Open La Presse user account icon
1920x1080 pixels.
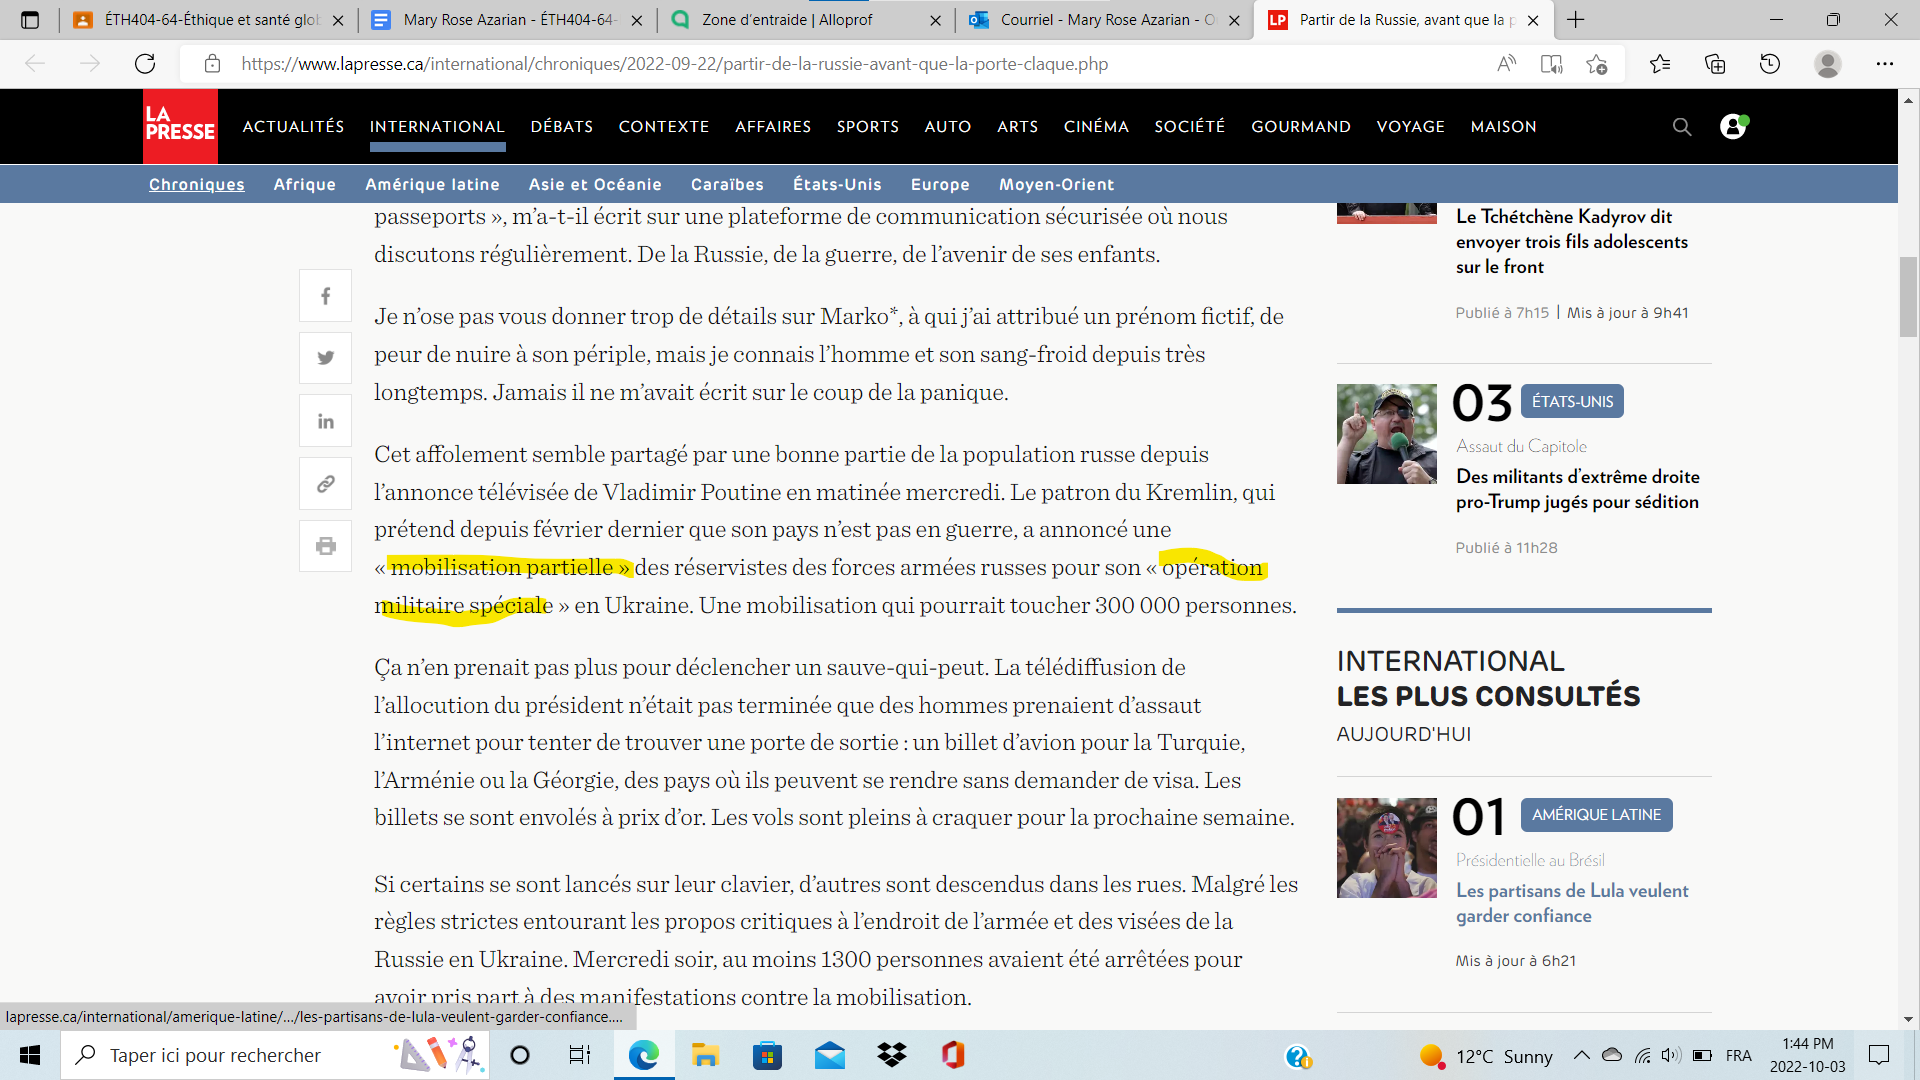click(x=1733, y=127)
